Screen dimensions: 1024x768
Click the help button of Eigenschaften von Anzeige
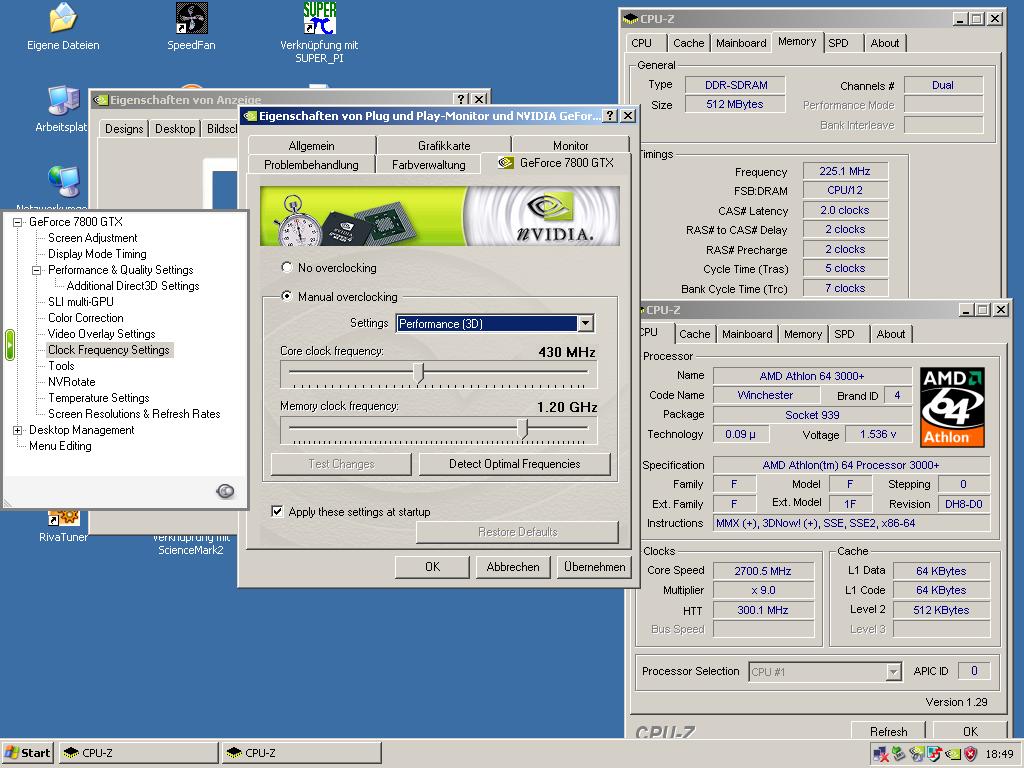[x=461, y=99]
